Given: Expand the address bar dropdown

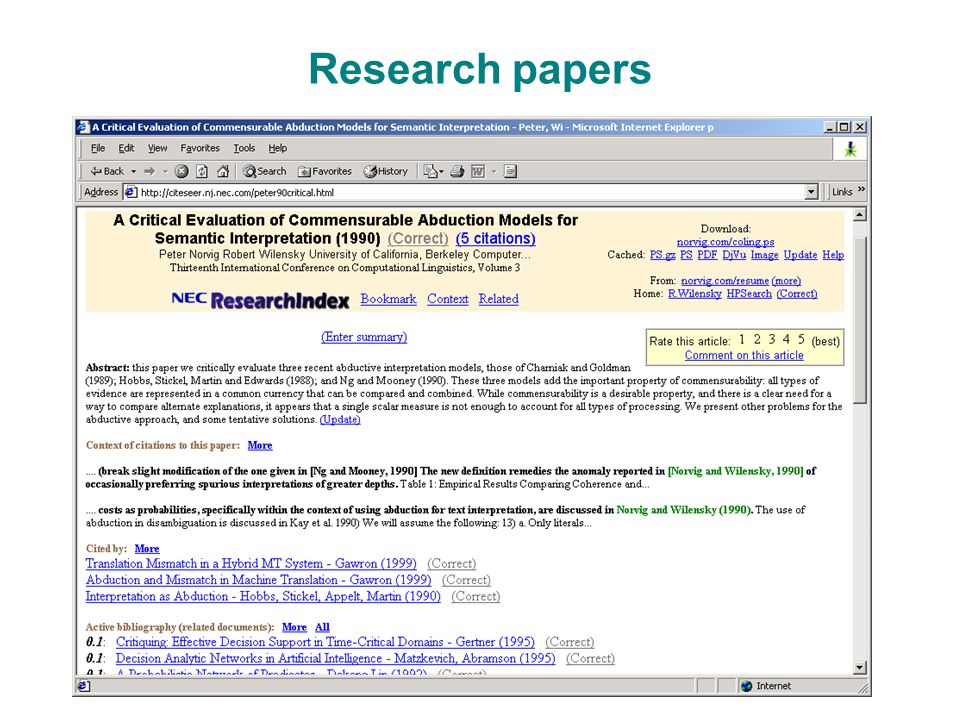Looking at the screenshot, I should coord(811,192).
